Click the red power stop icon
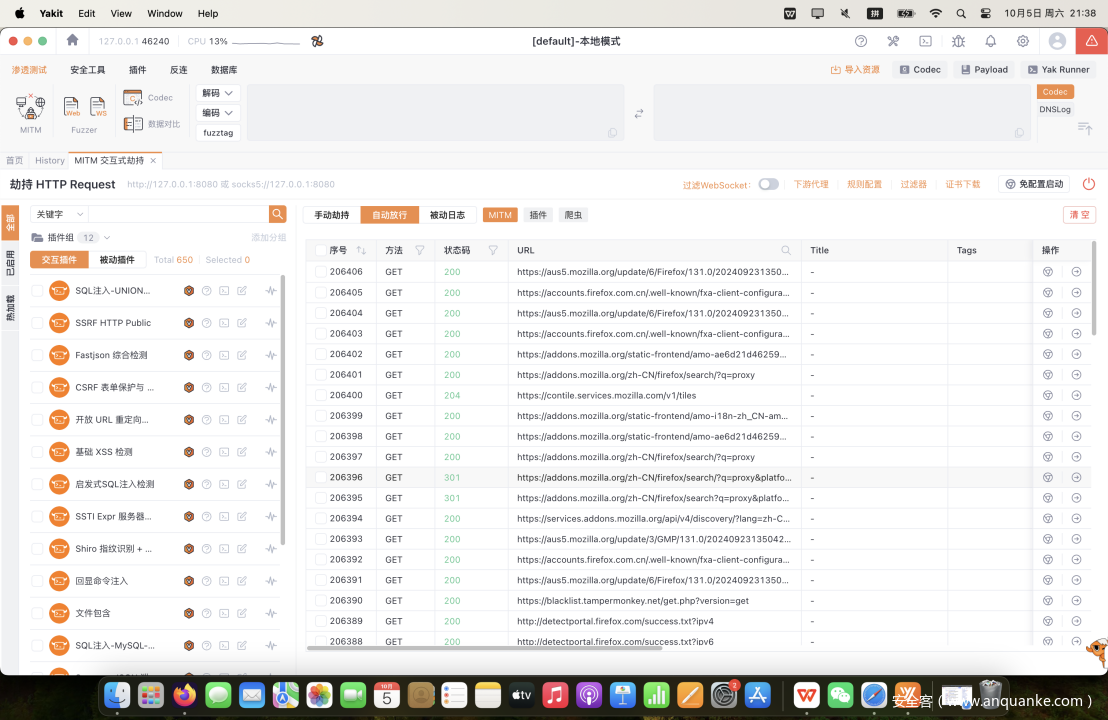This screenshot has width=1108, height=720. click(x=1088, y=184)
